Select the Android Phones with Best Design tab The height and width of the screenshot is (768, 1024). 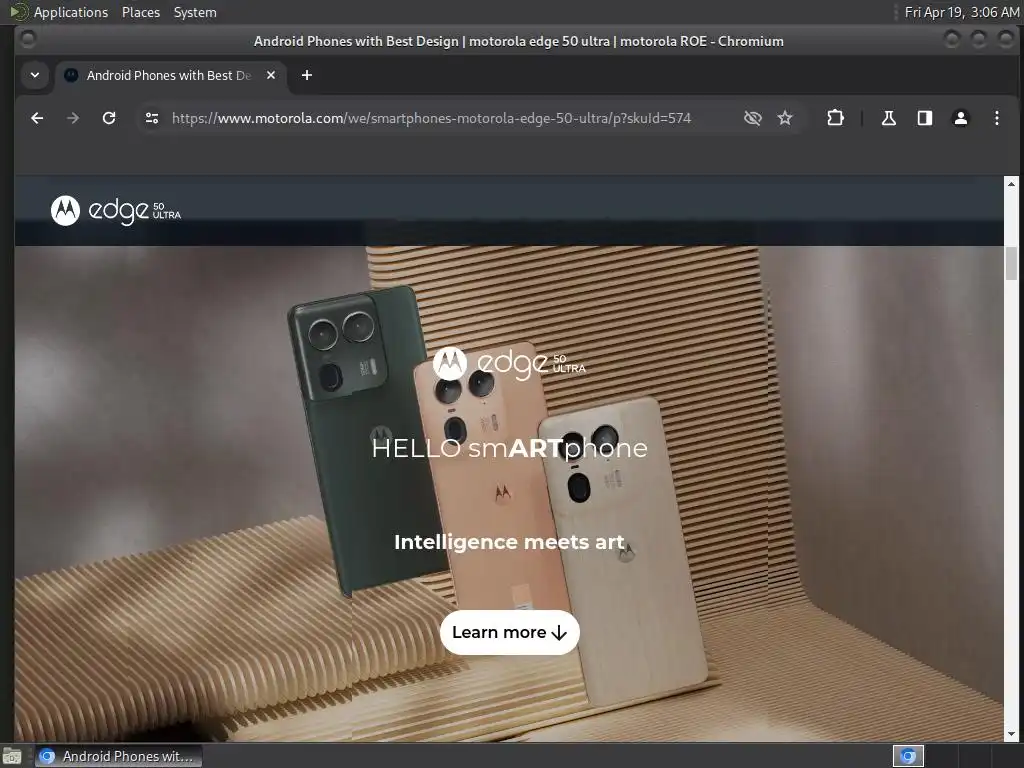tap(168, 75)
